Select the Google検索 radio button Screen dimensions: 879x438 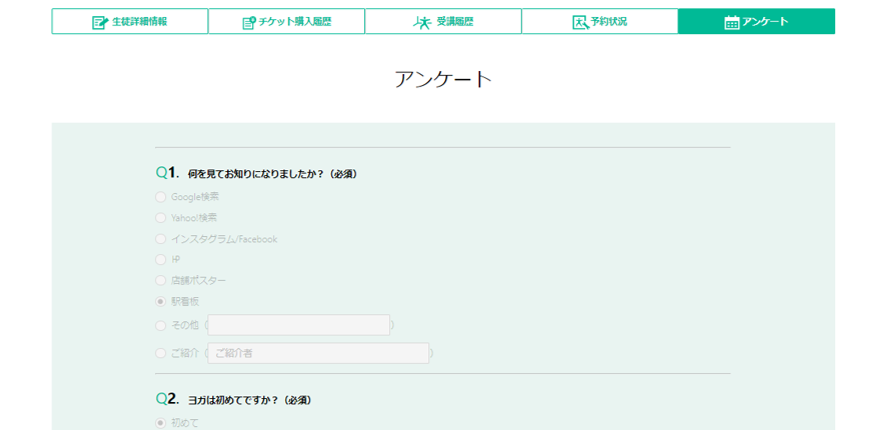(x=160, y=197)
